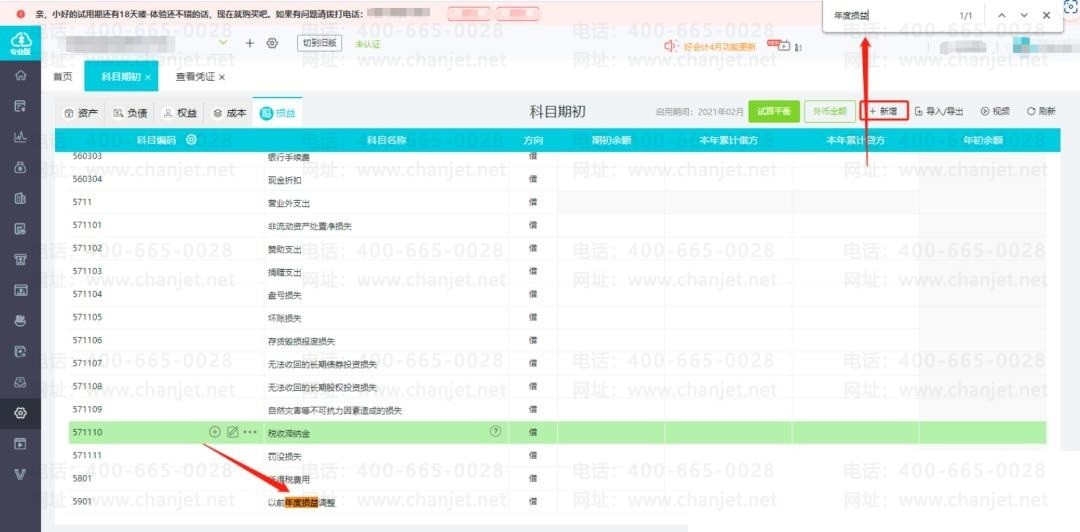Click the plus icon beside company name
This screenshot has height=532, width=1080.
point(250,43)
